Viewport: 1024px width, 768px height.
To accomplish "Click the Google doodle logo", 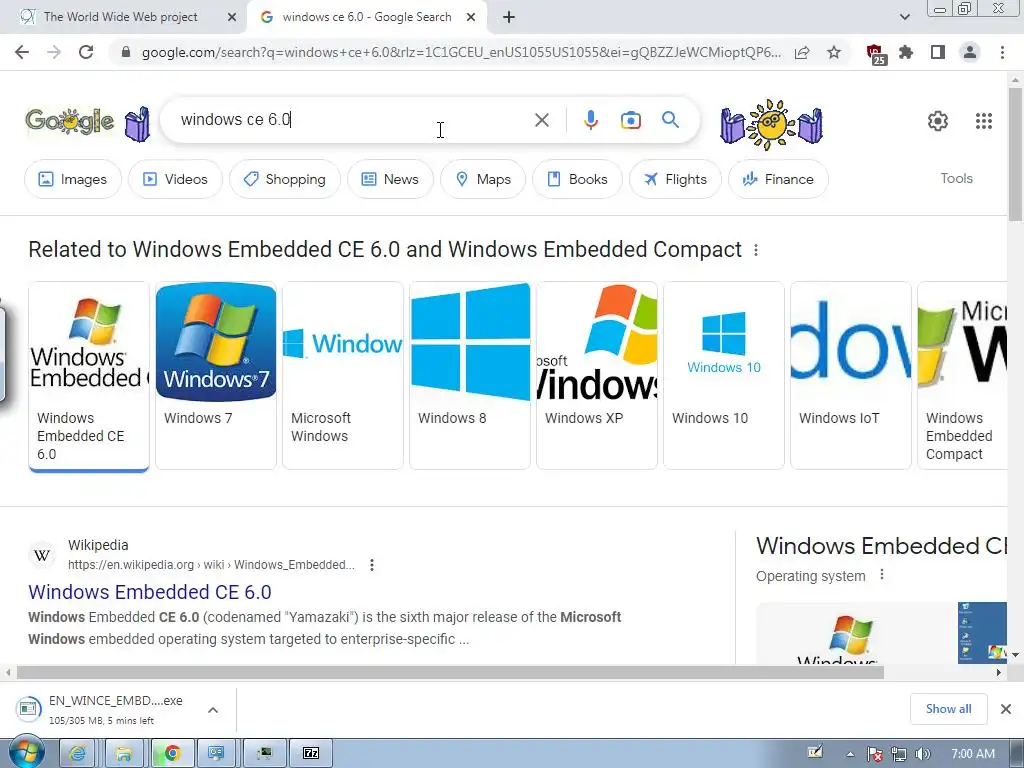I will click(69, 121).
